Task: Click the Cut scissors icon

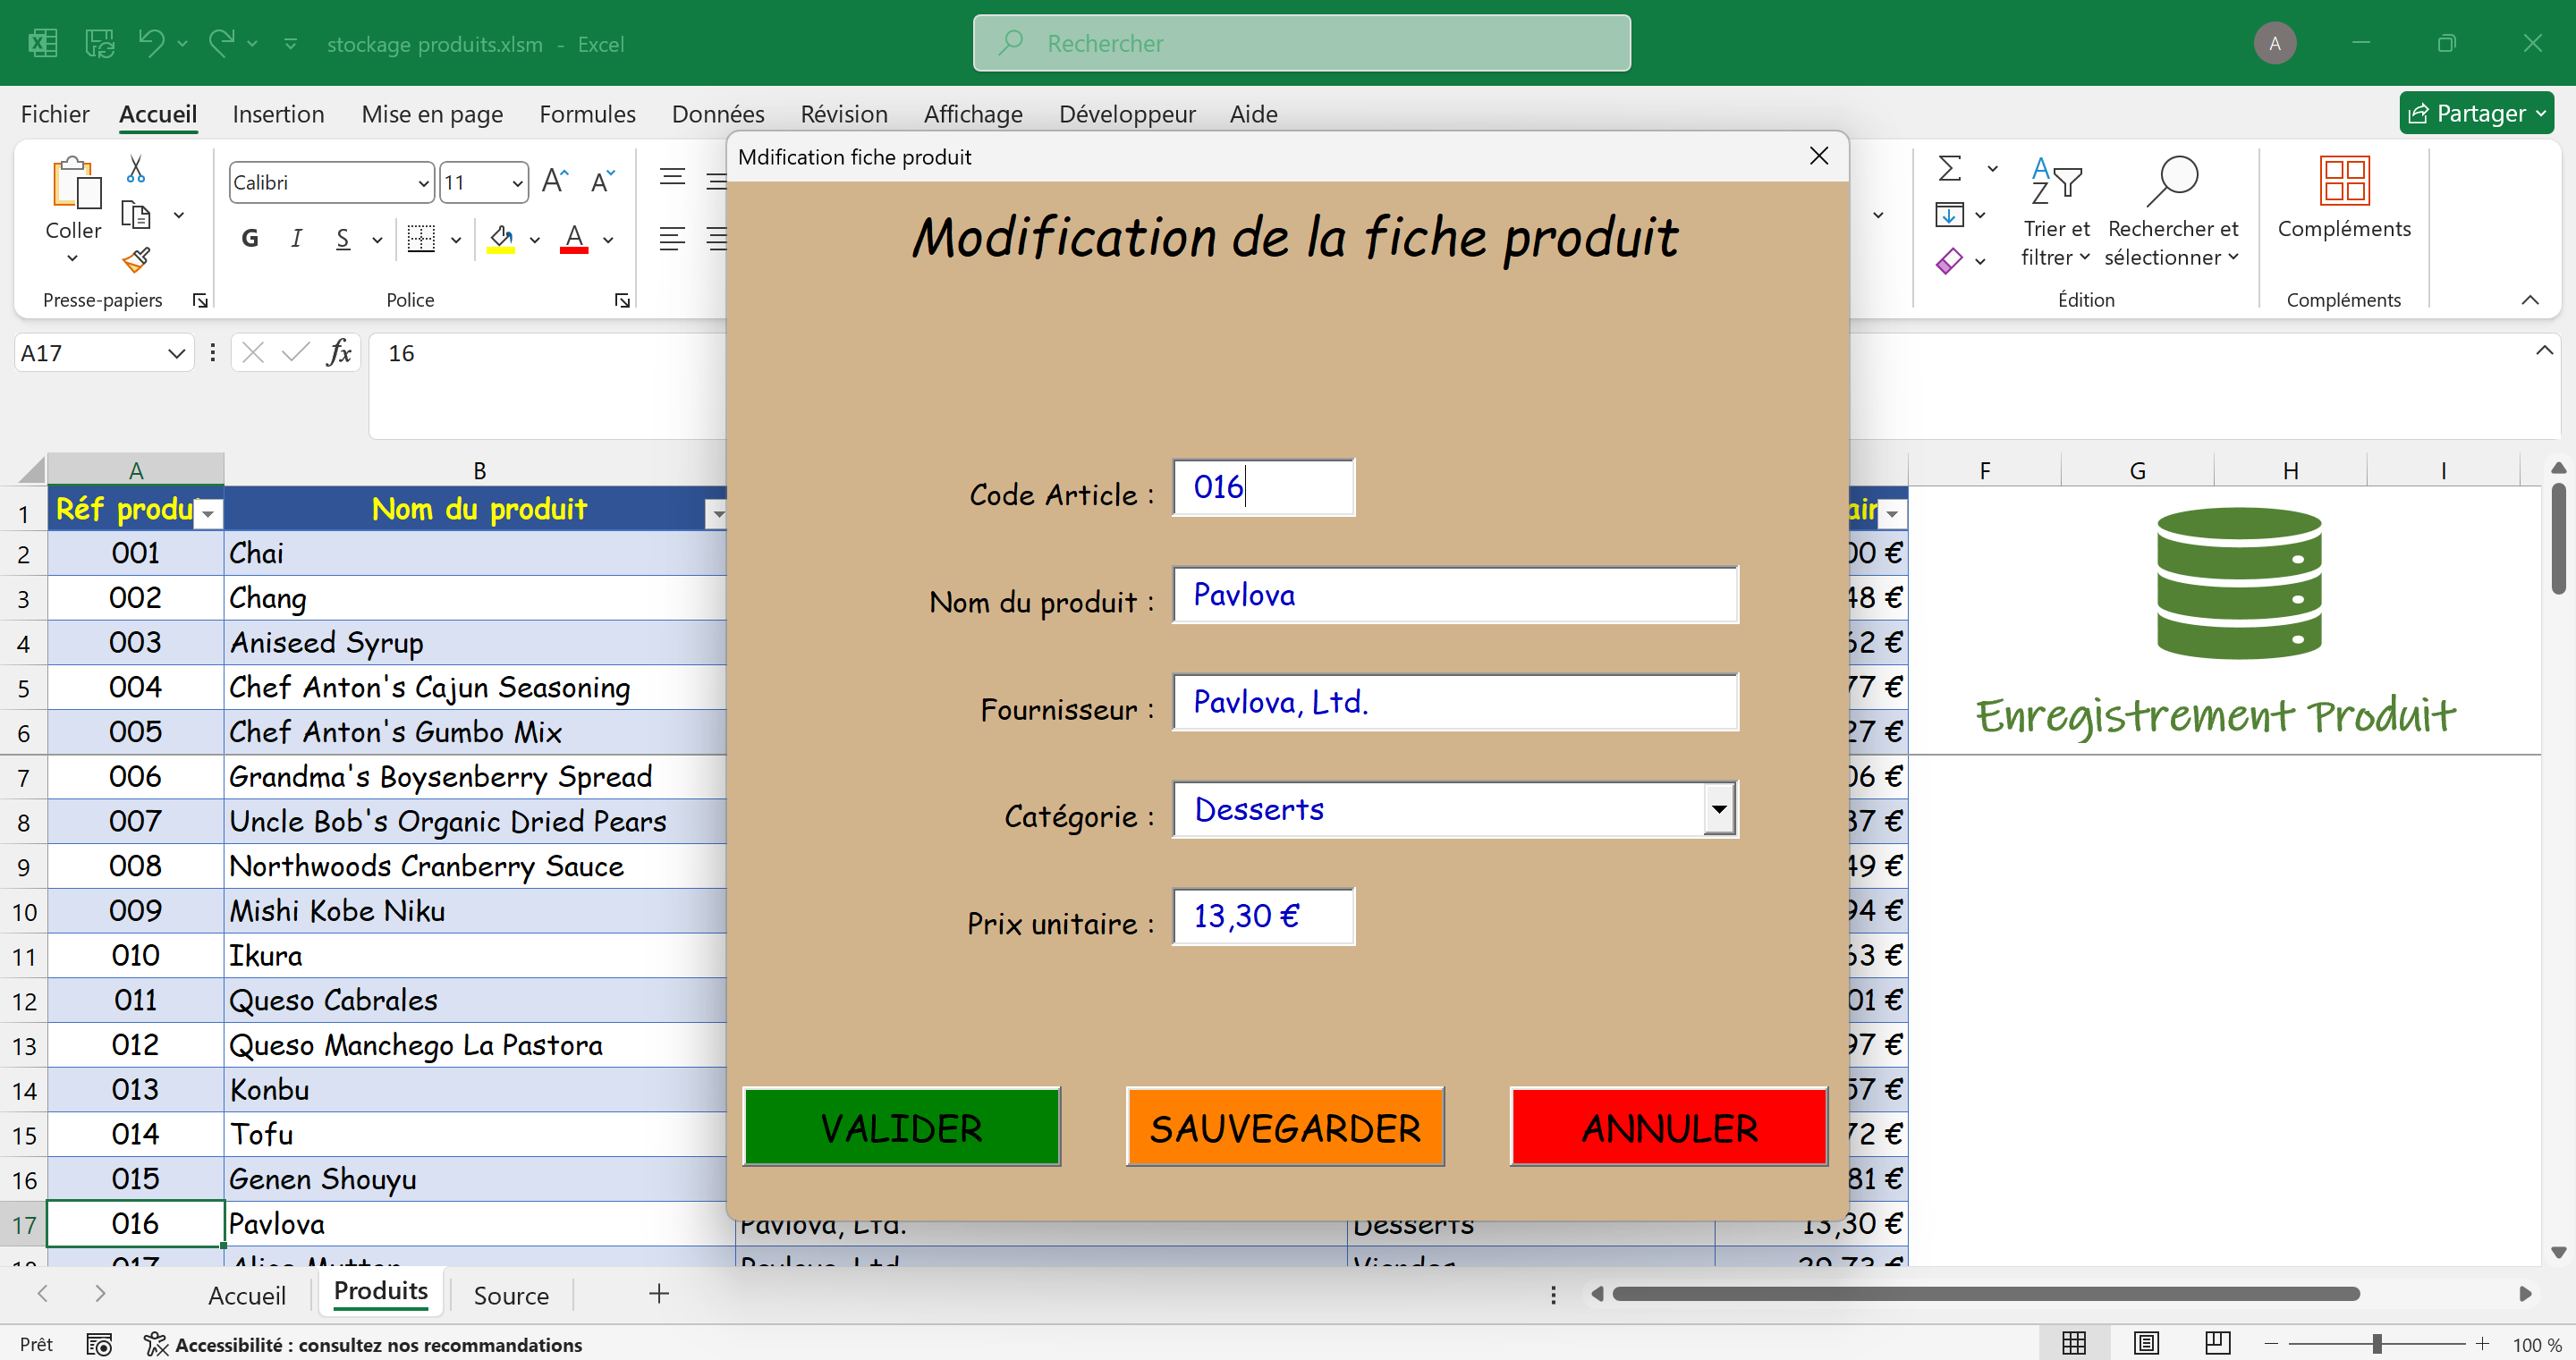Action: coord(136,169)
